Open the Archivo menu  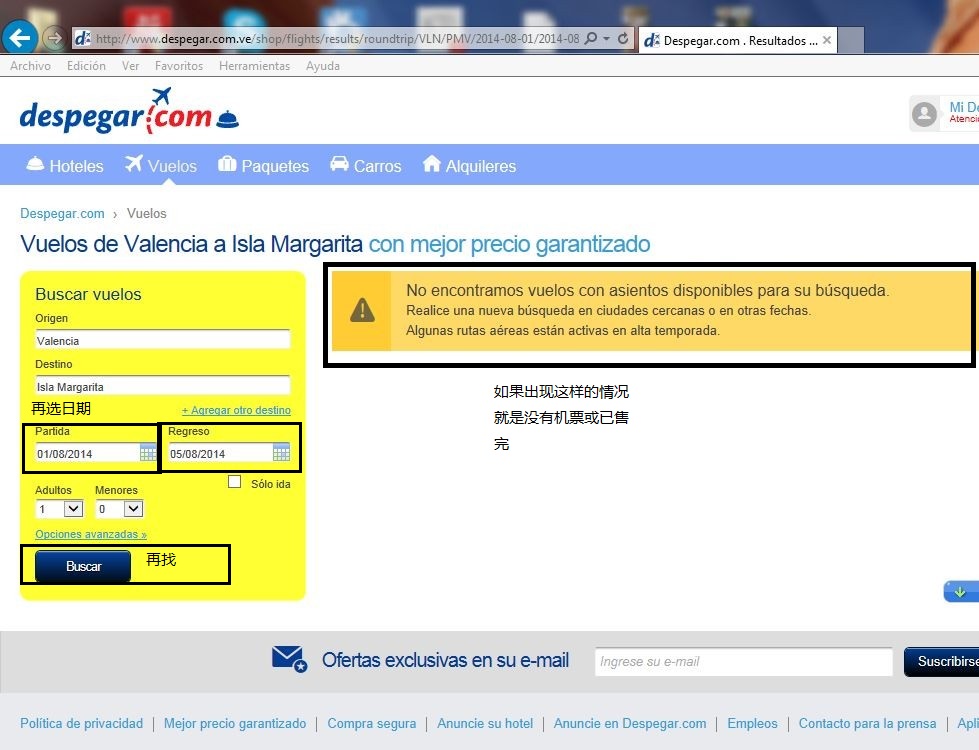click(30, 66)
